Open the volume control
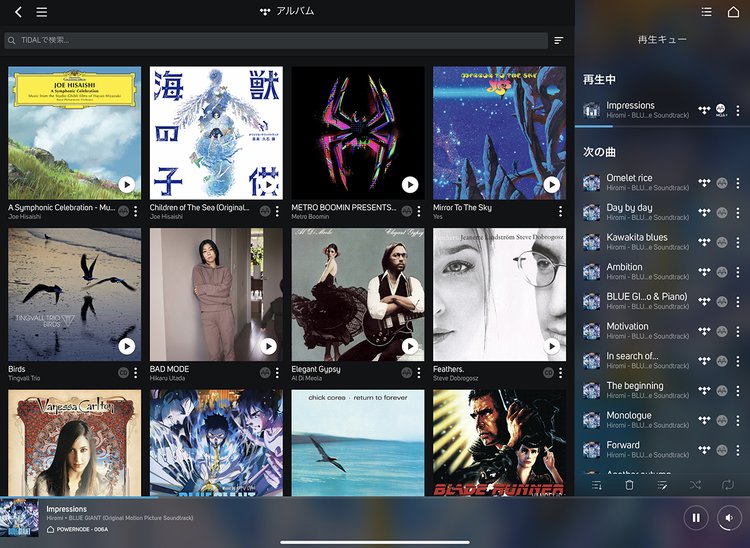 point(730,518)
